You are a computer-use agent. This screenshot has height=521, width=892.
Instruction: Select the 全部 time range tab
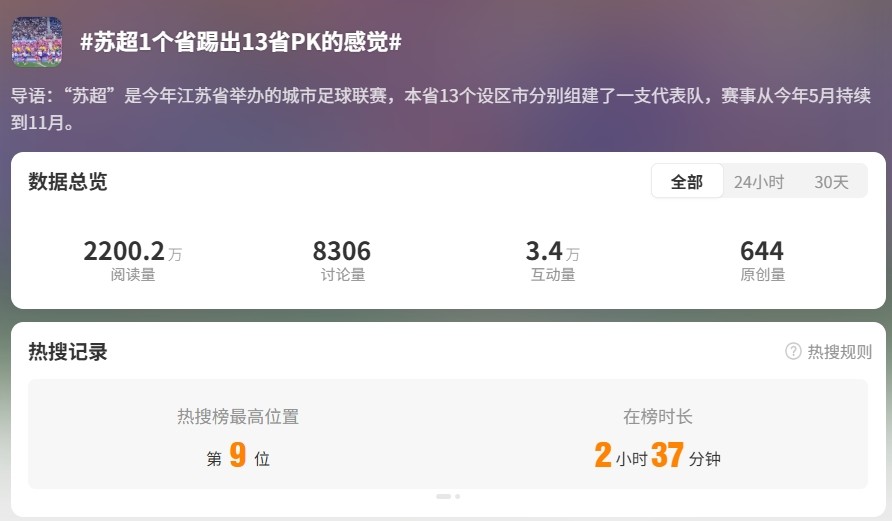(687, 181)
